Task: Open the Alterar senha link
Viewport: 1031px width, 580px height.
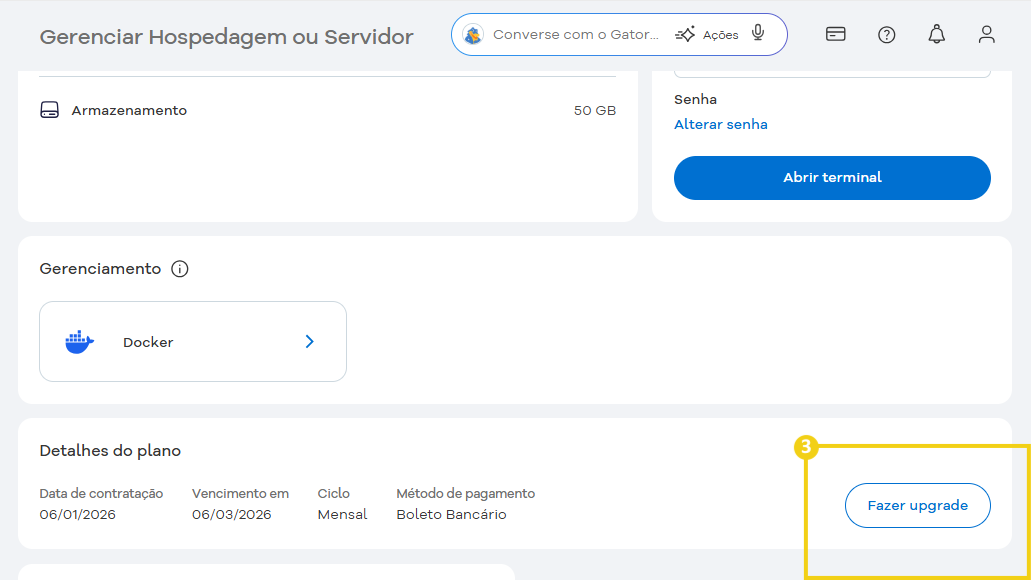Action: (x=721, y=124)
